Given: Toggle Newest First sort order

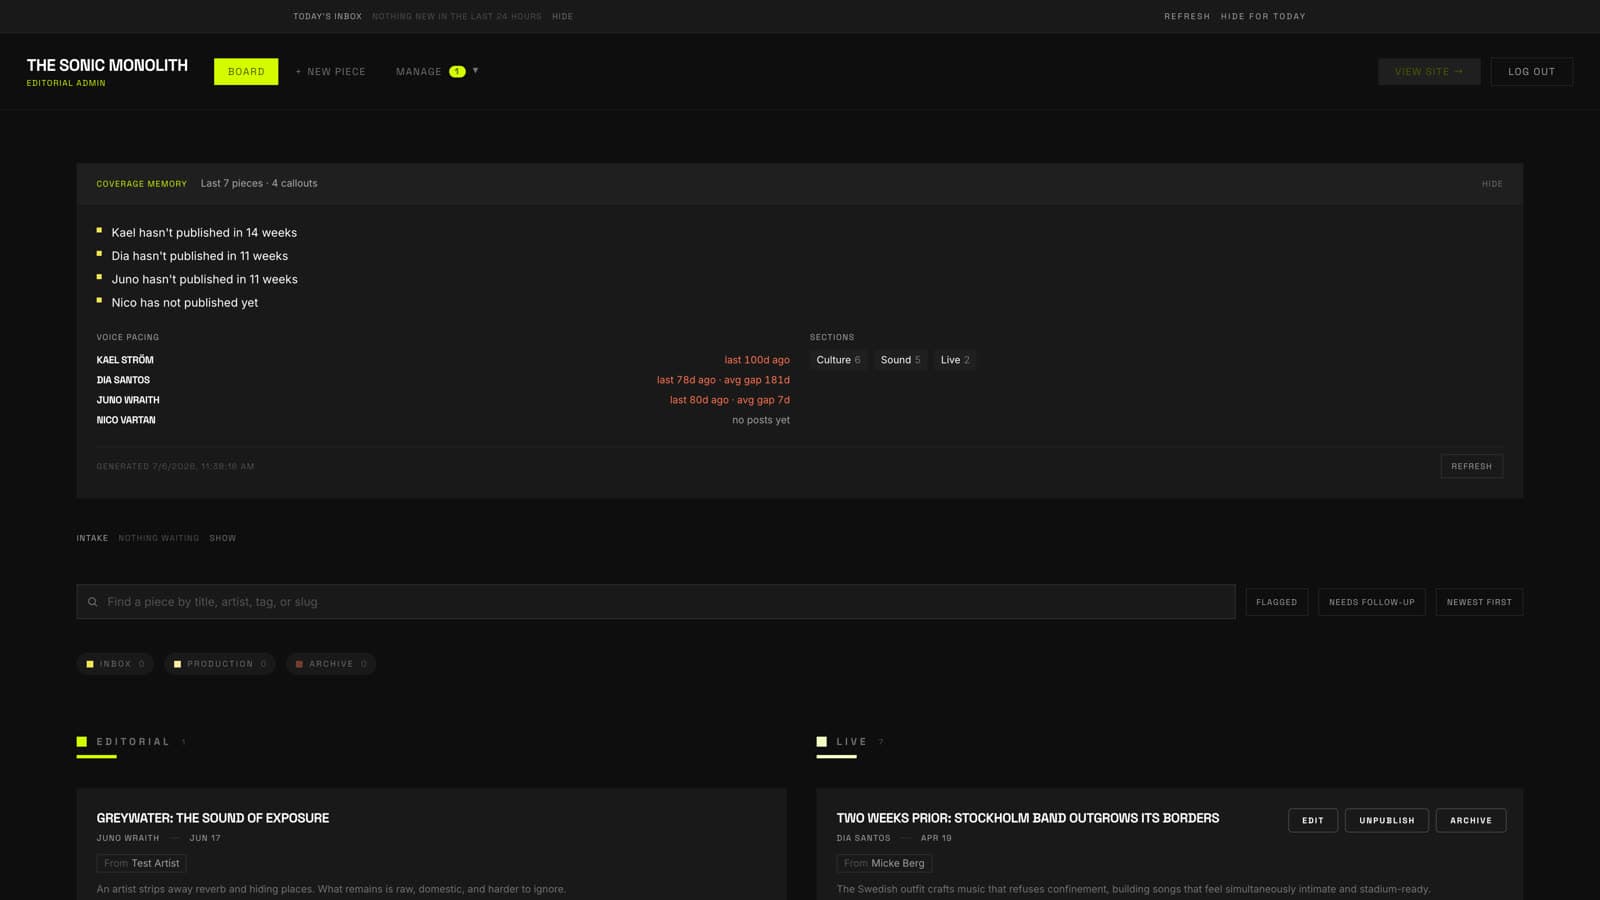Looking at the screenshot, I should [1479, 602].
